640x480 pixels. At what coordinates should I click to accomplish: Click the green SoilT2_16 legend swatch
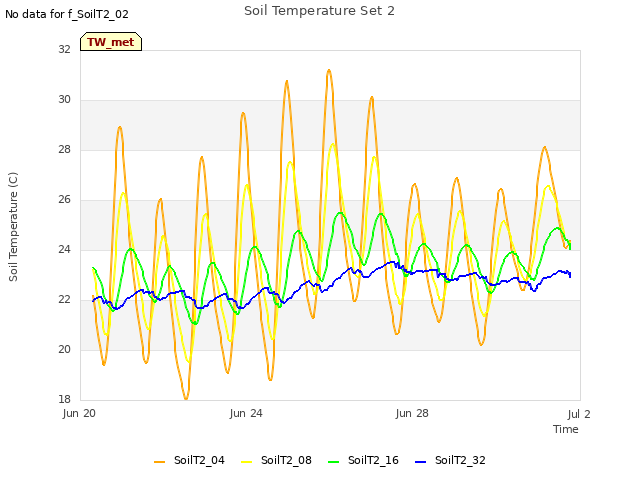pos(333,462)
